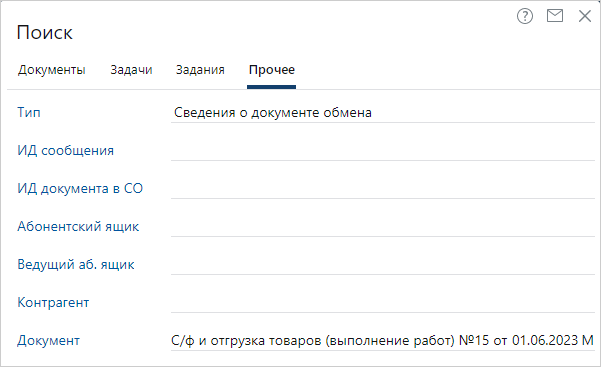Click into the ИД документа в СО field
601x367 pixels.
click(x=383, y=189)
